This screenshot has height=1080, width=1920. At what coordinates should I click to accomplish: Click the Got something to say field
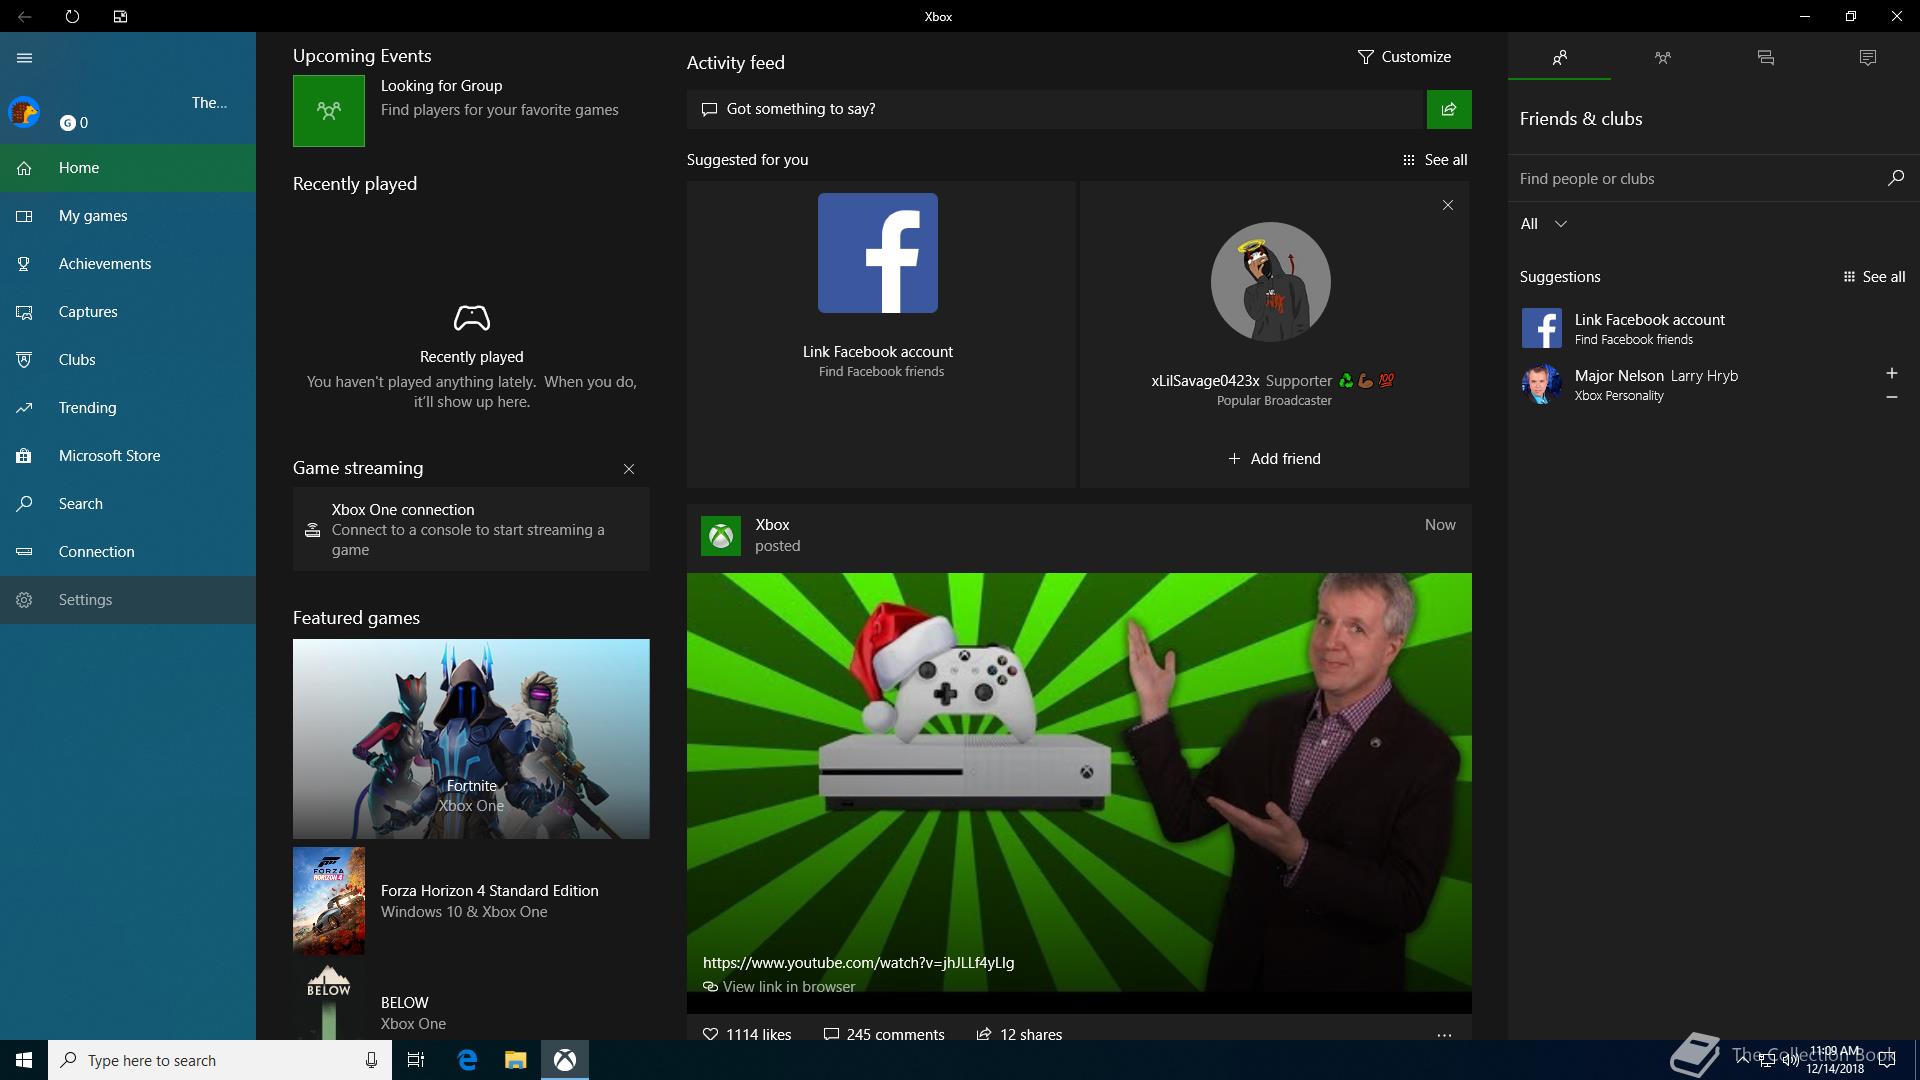tap(1055, 109)
